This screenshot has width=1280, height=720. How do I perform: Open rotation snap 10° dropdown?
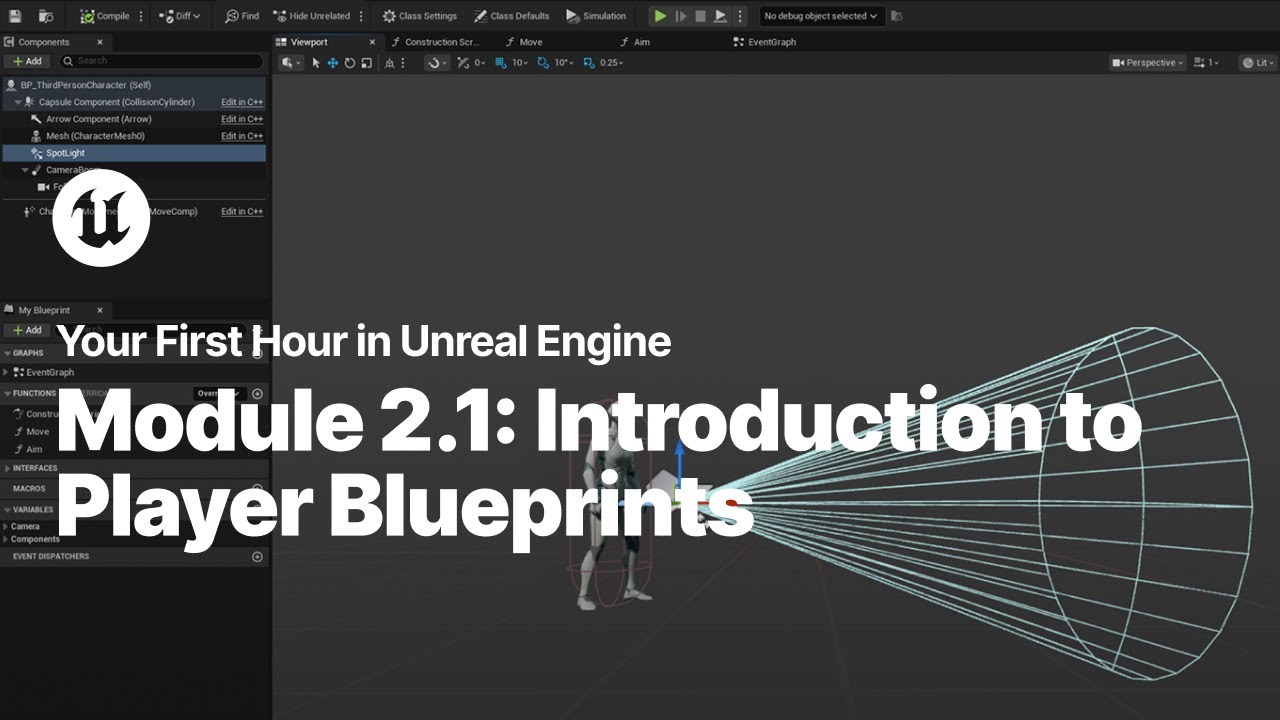[564, 62]
